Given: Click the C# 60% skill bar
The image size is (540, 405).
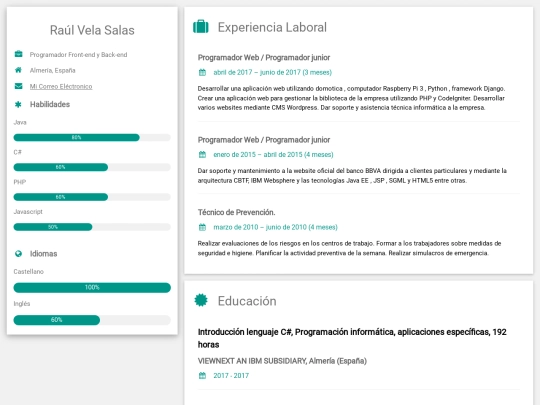Looking at the screenshot, I should coord(92,167).
